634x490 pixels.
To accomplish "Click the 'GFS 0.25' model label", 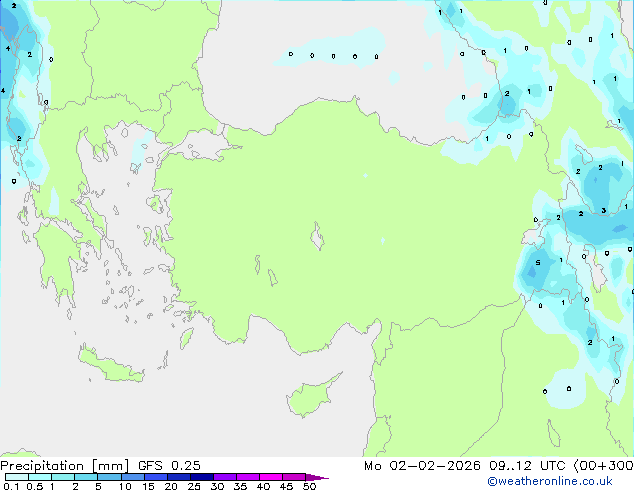I will [x=169, y=466].
